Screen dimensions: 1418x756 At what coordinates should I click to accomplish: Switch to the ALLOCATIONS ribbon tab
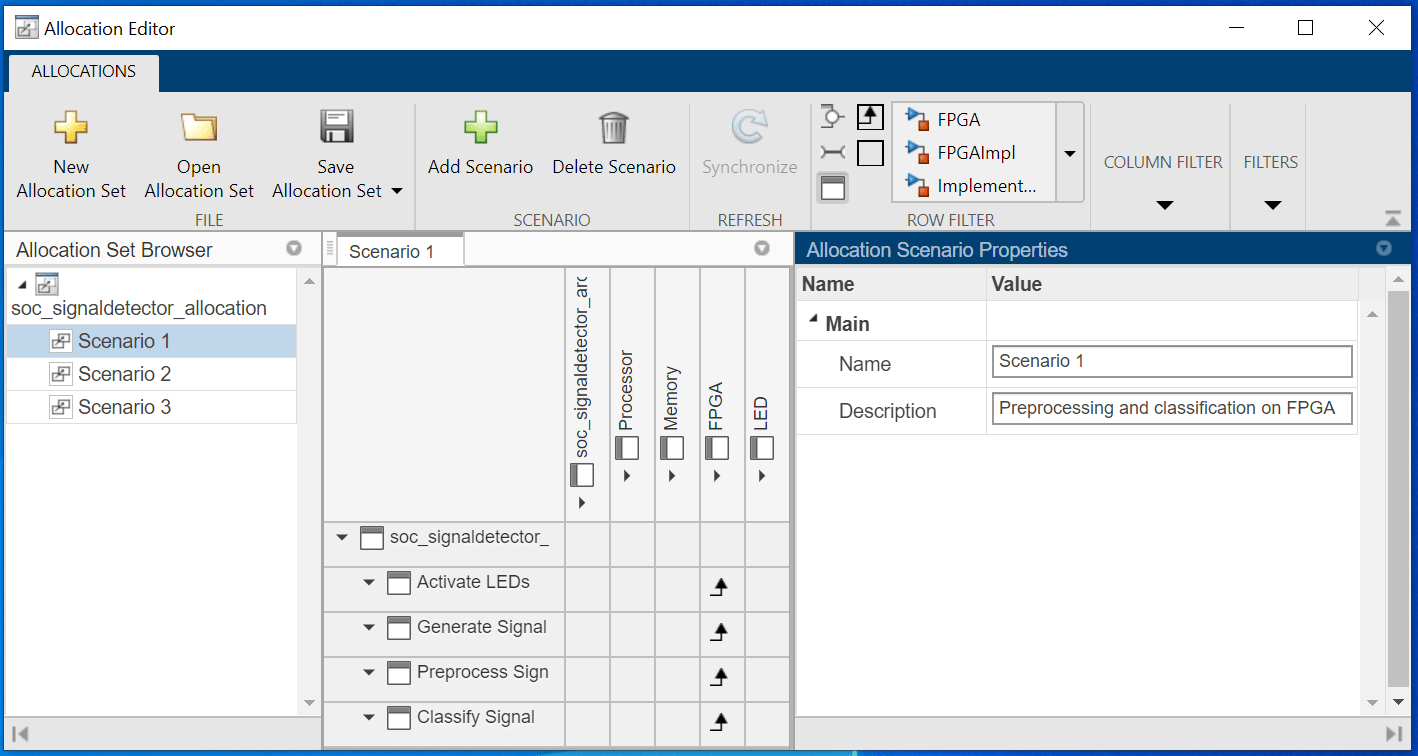tap(84, 72)
